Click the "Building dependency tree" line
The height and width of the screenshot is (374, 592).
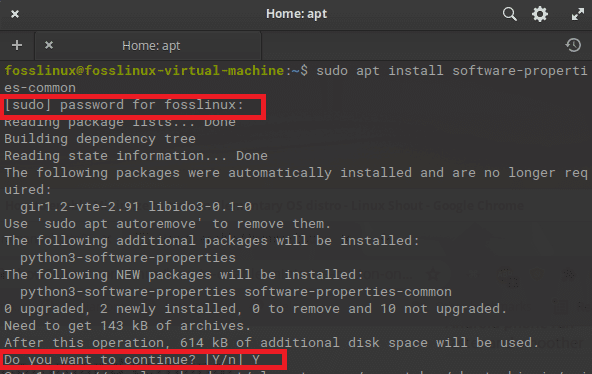(x=100, y=139)
